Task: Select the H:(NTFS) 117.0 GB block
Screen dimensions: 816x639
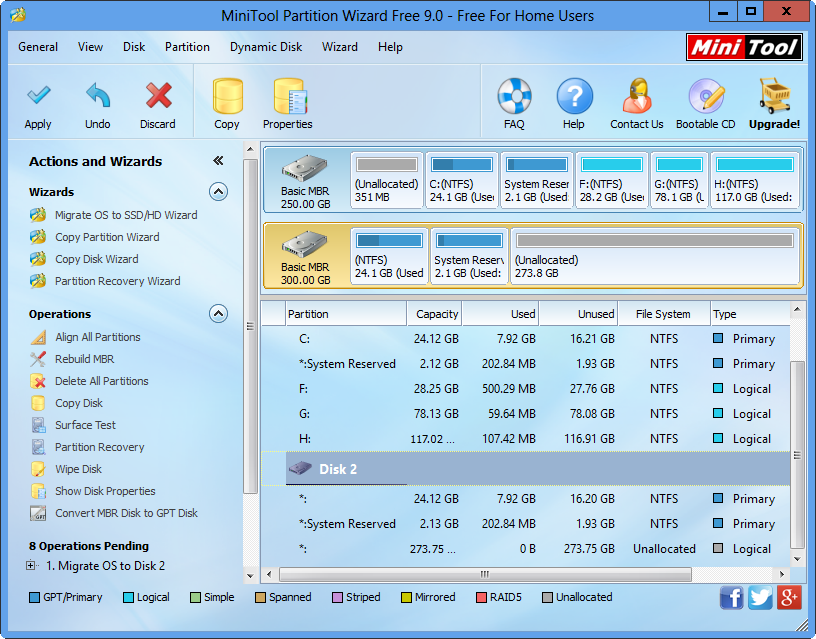Action: [x=755, y=181]
